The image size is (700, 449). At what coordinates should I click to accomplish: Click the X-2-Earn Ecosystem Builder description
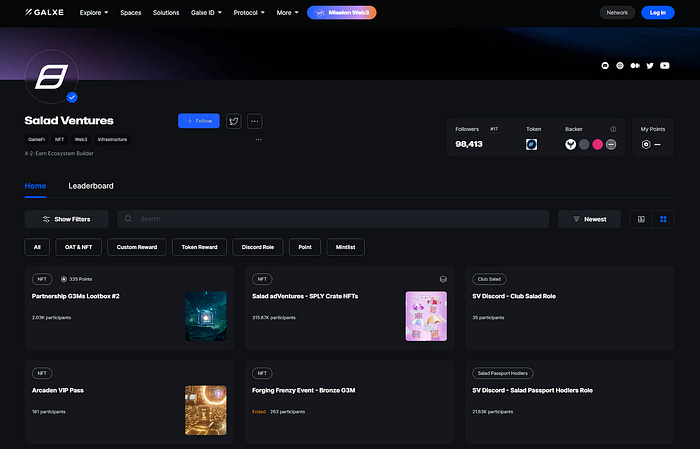(x=59, y=153)
